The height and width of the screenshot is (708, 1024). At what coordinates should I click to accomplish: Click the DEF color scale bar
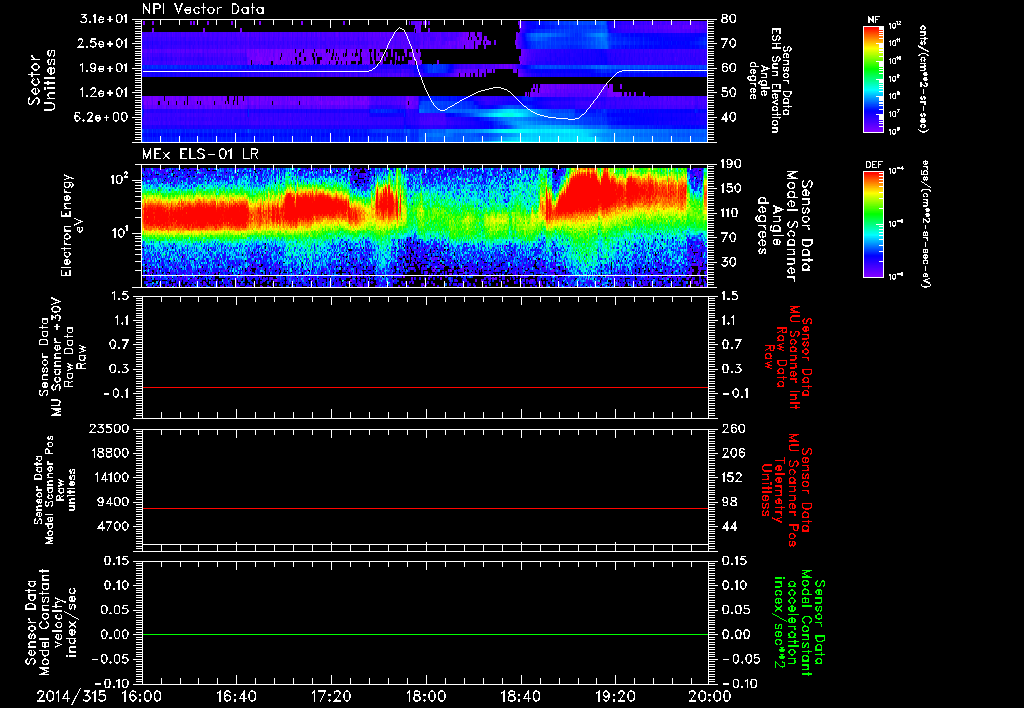(874, 224)
